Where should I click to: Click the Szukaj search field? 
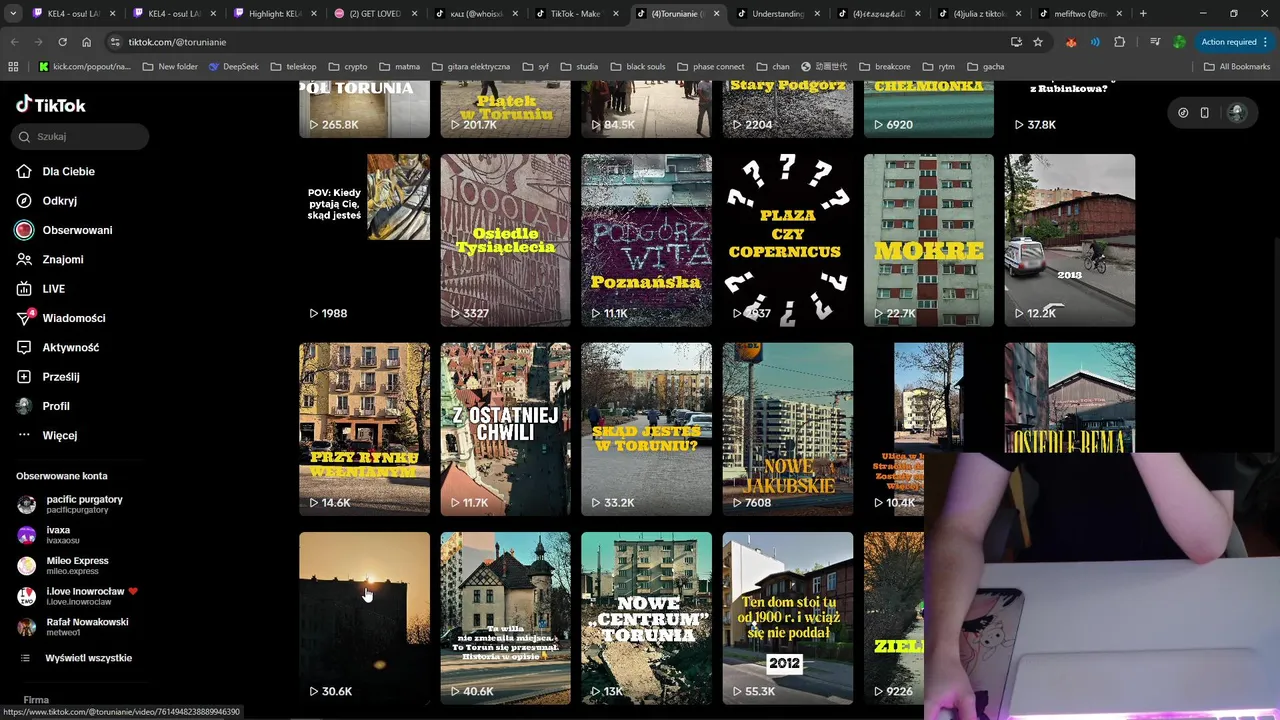(x=80, y=136)
